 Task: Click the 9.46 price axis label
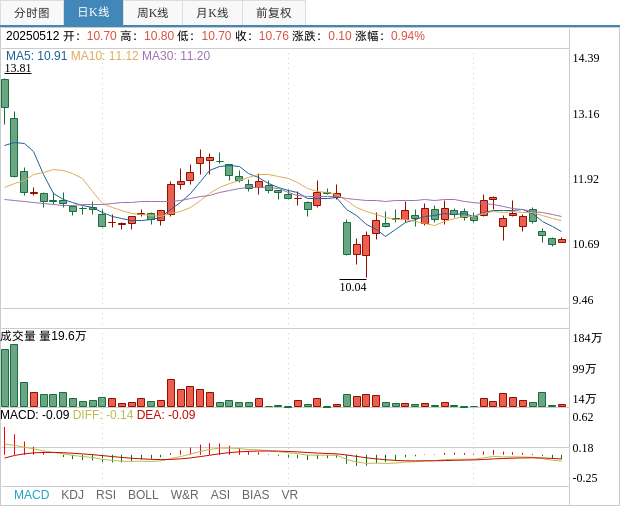(583, 300)
